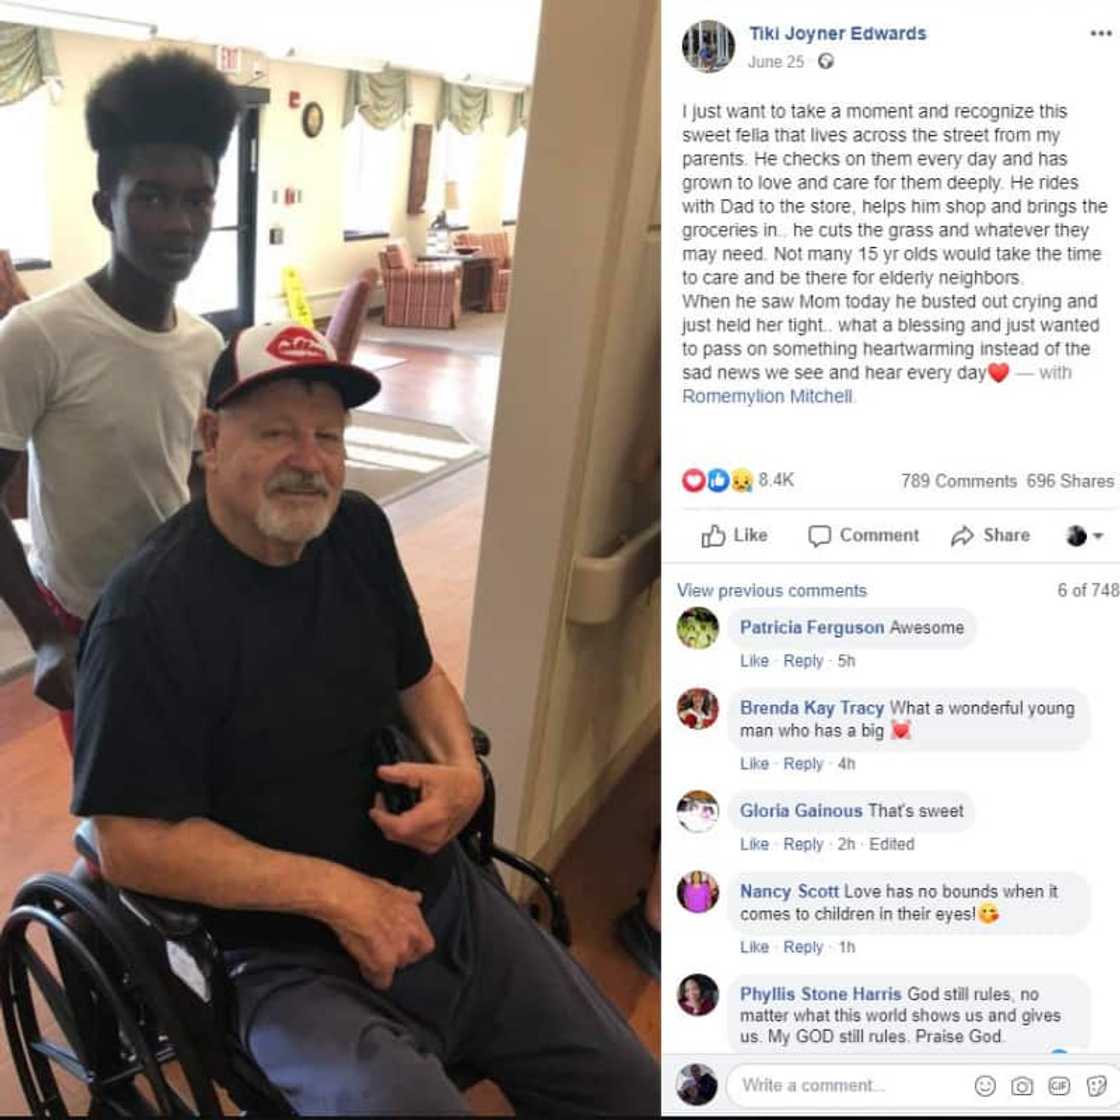The image size is (1120, 1120).
Task: Click the Share arrow button
Action: (x=991, y=535)
